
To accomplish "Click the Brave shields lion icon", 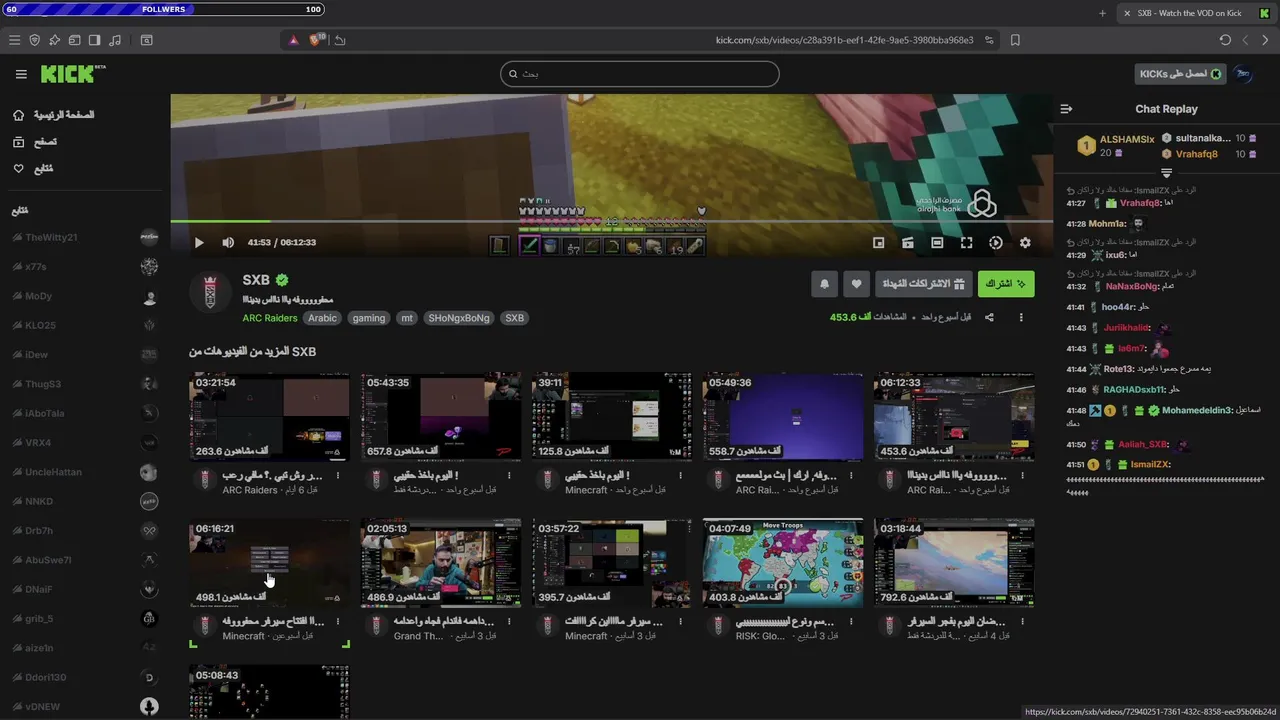I will pyautogui.click(x=316, y=40).
